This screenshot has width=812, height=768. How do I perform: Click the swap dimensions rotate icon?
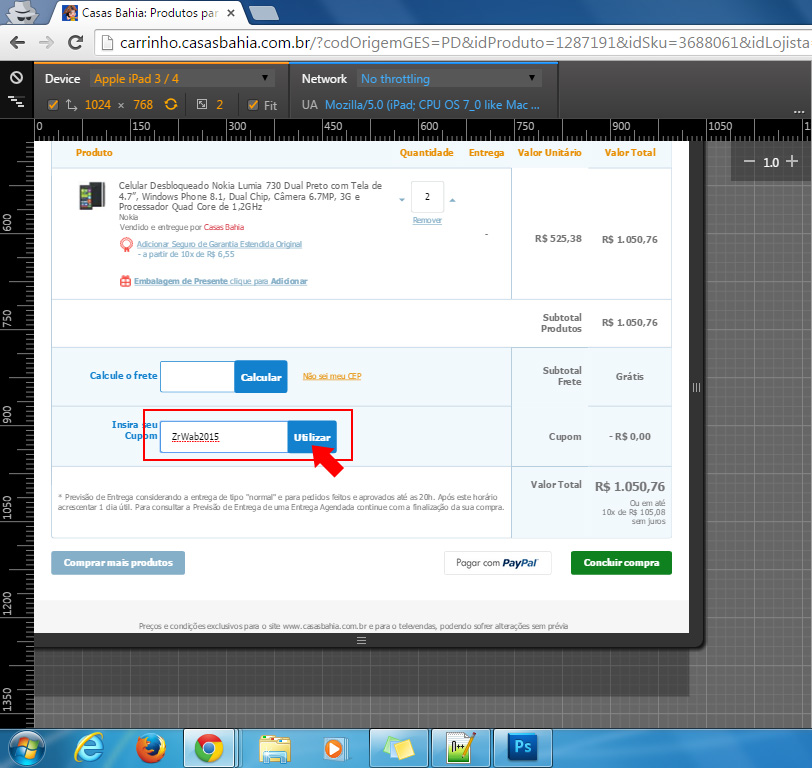171,104
